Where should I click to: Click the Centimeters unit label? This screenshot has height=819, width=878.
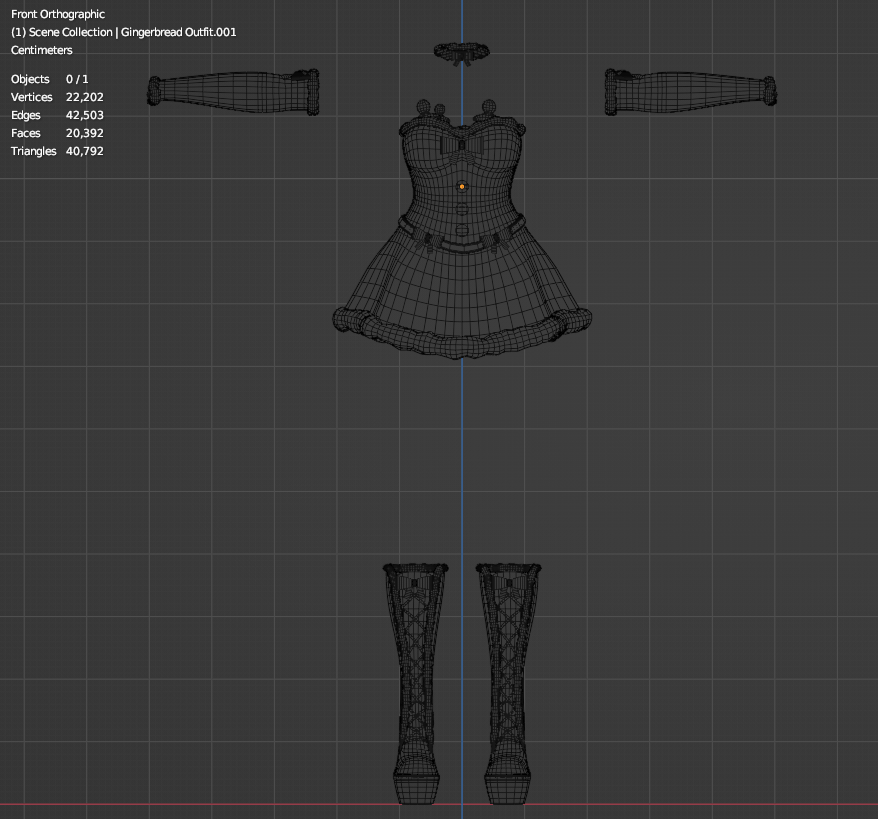[x=42, y=50]
